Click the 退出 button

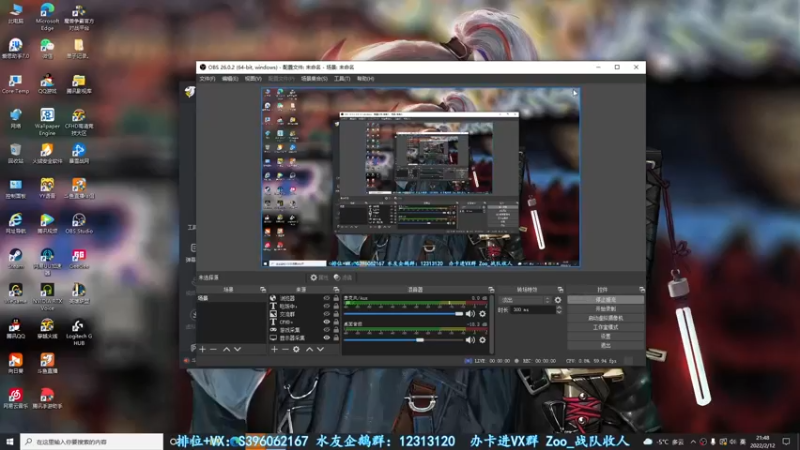(x=606, y=346)
